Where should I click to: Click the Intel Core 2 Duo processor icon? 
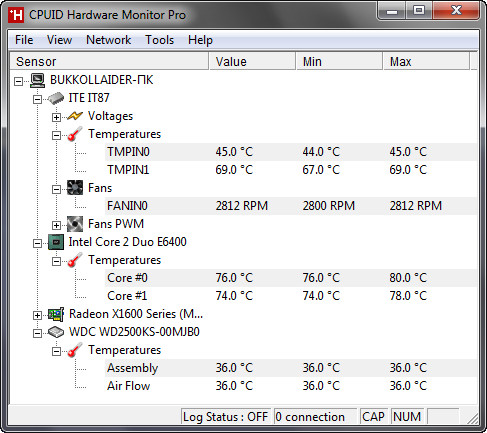point(56,242)
